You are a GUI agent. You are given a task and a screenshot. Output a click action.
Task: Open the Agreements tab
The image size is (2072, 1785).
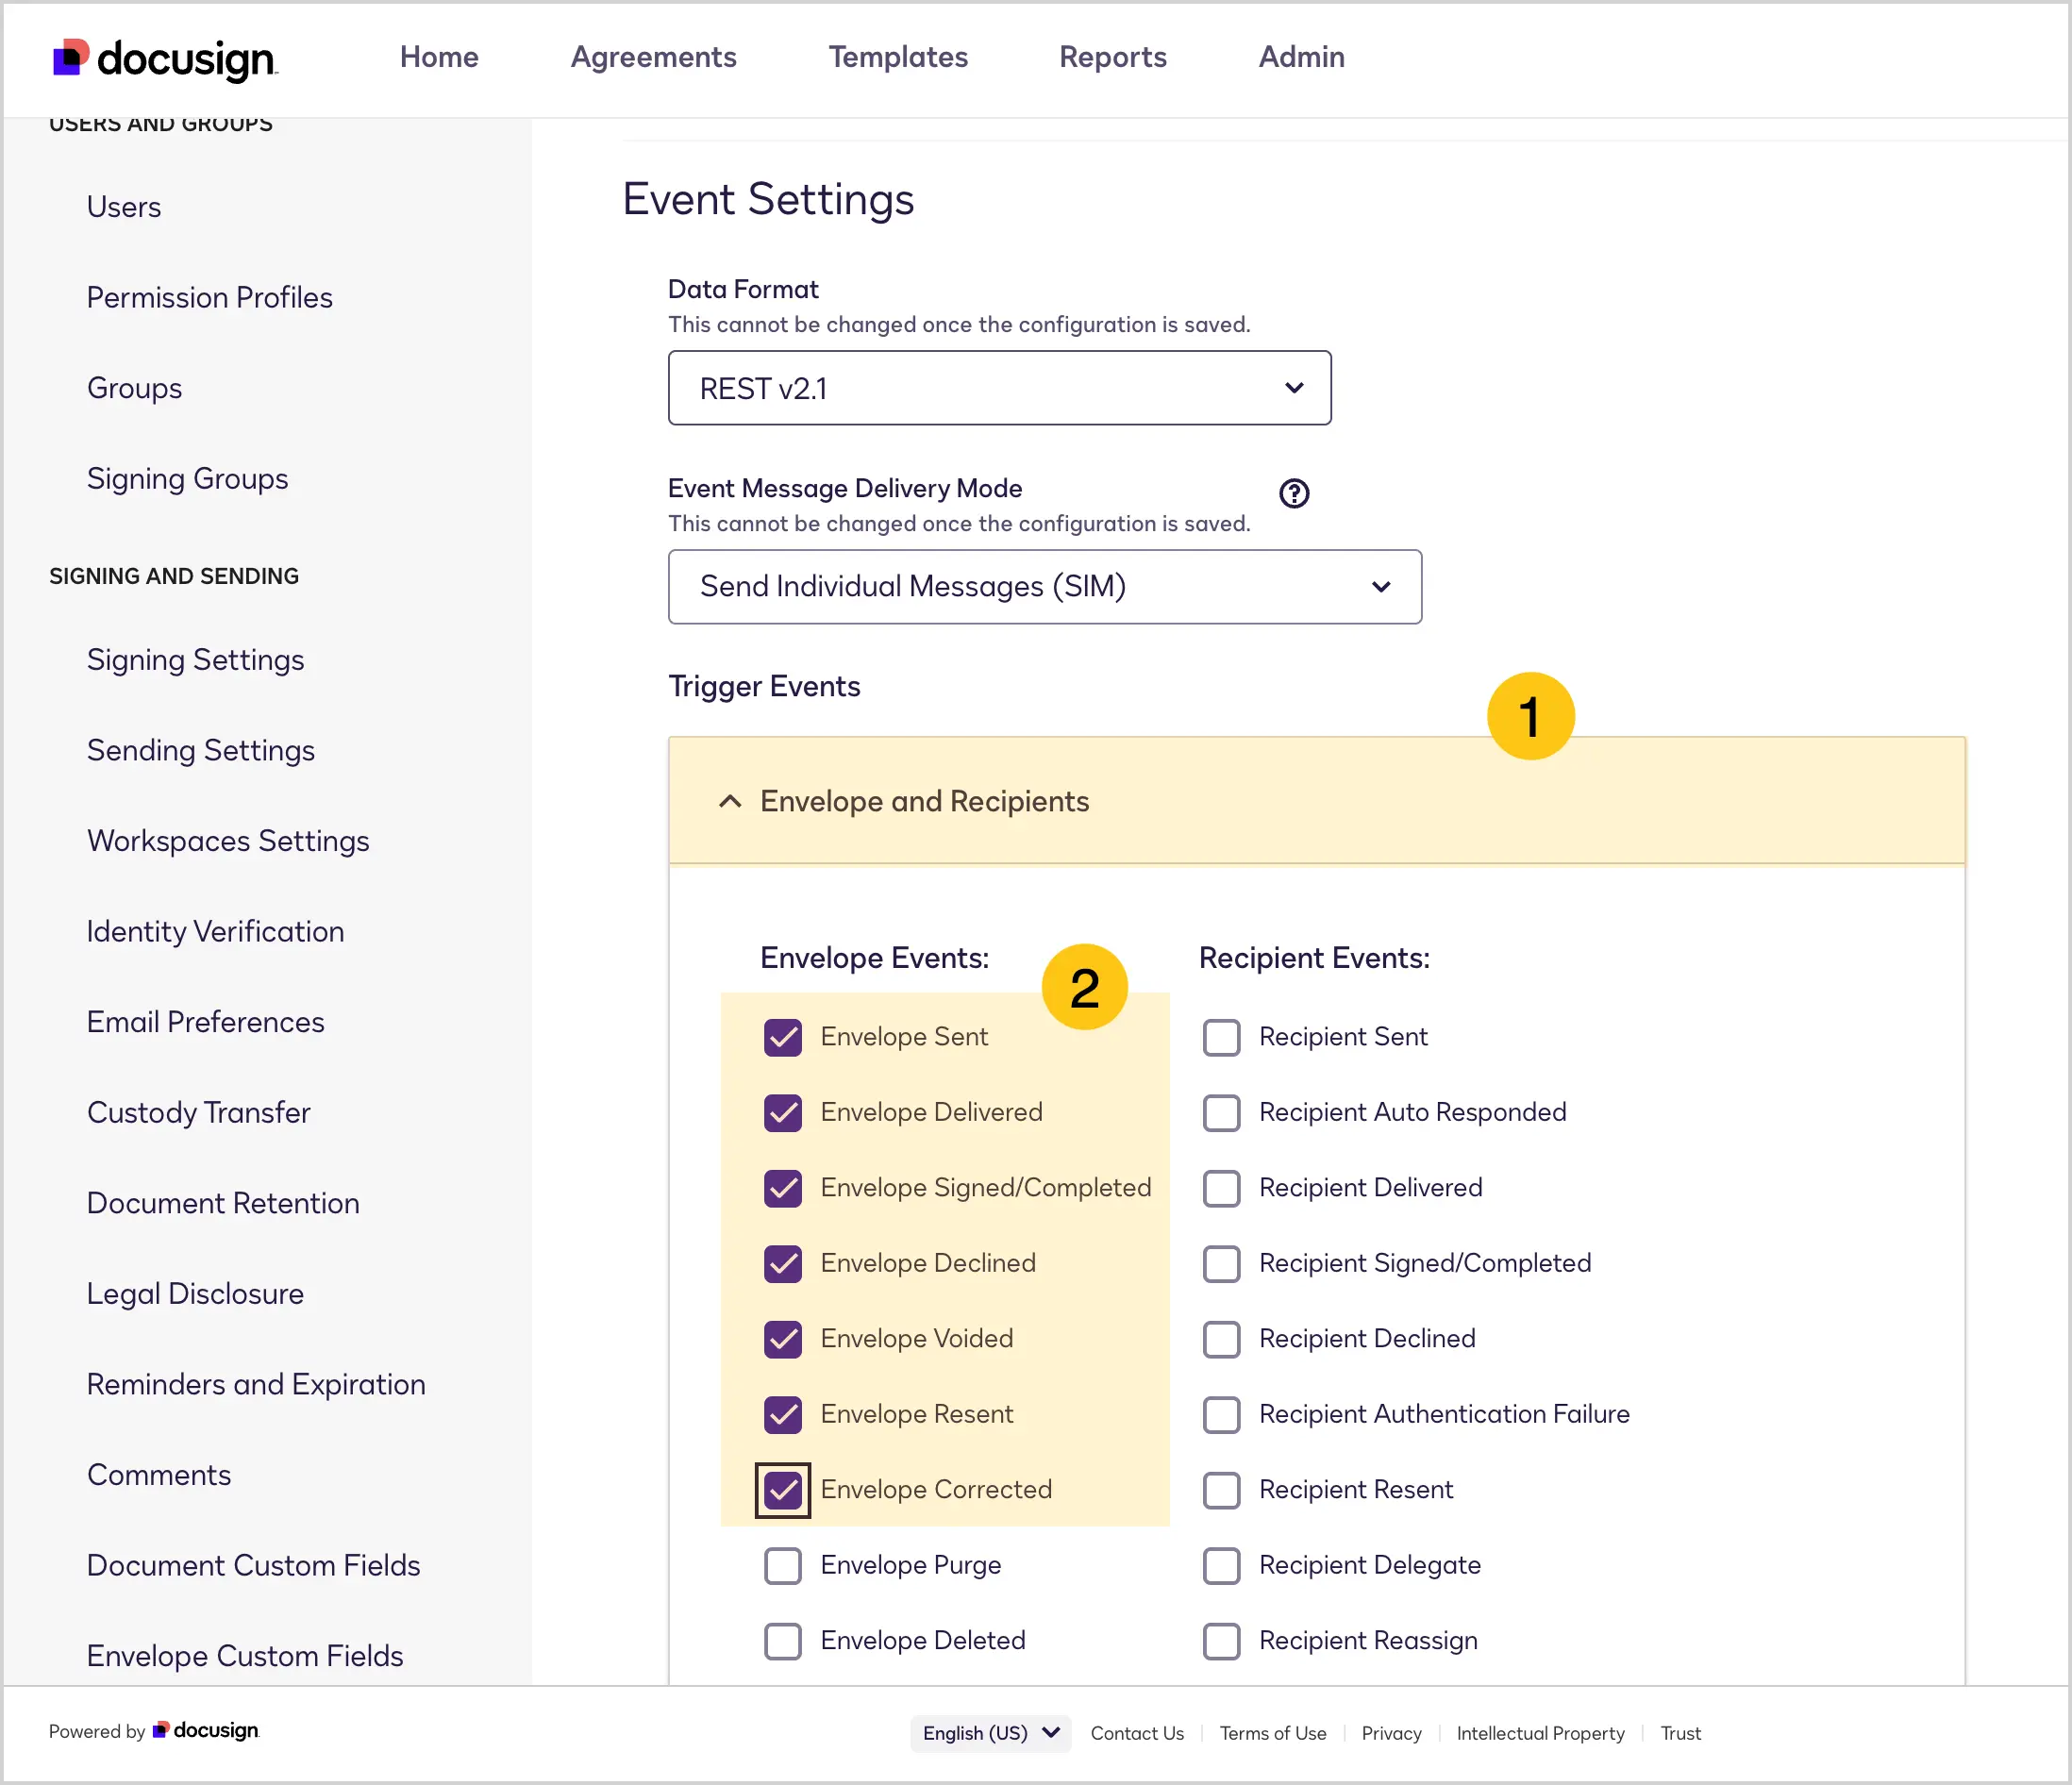click(x=653, y=57)
